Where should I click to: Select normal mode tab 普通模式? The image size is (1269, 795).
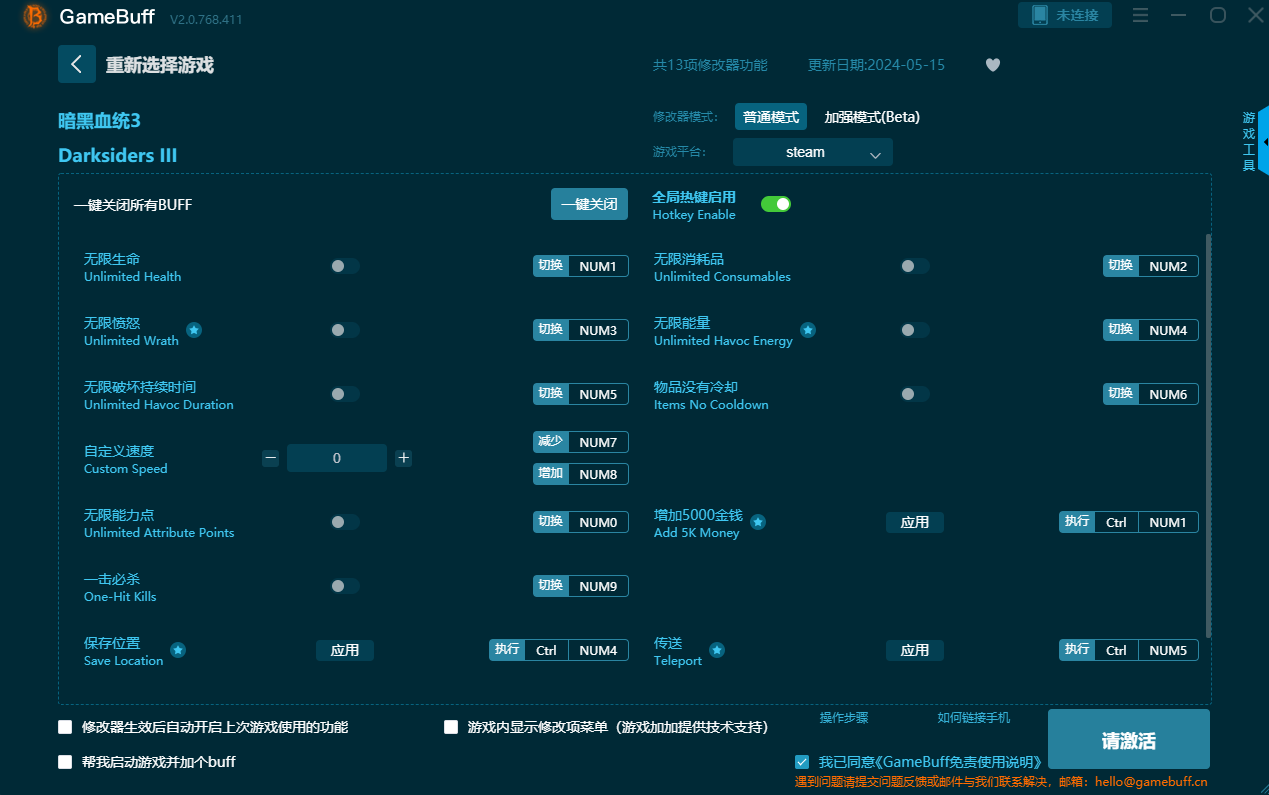coord(771,117)
